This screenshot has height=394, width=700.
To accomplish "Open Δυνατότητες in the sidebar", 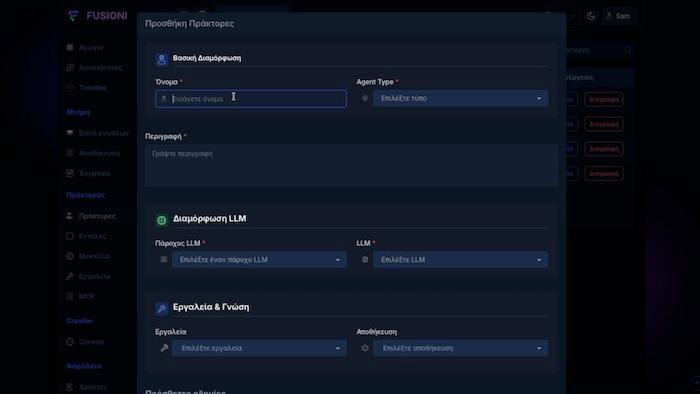I will tap(94, 67).
